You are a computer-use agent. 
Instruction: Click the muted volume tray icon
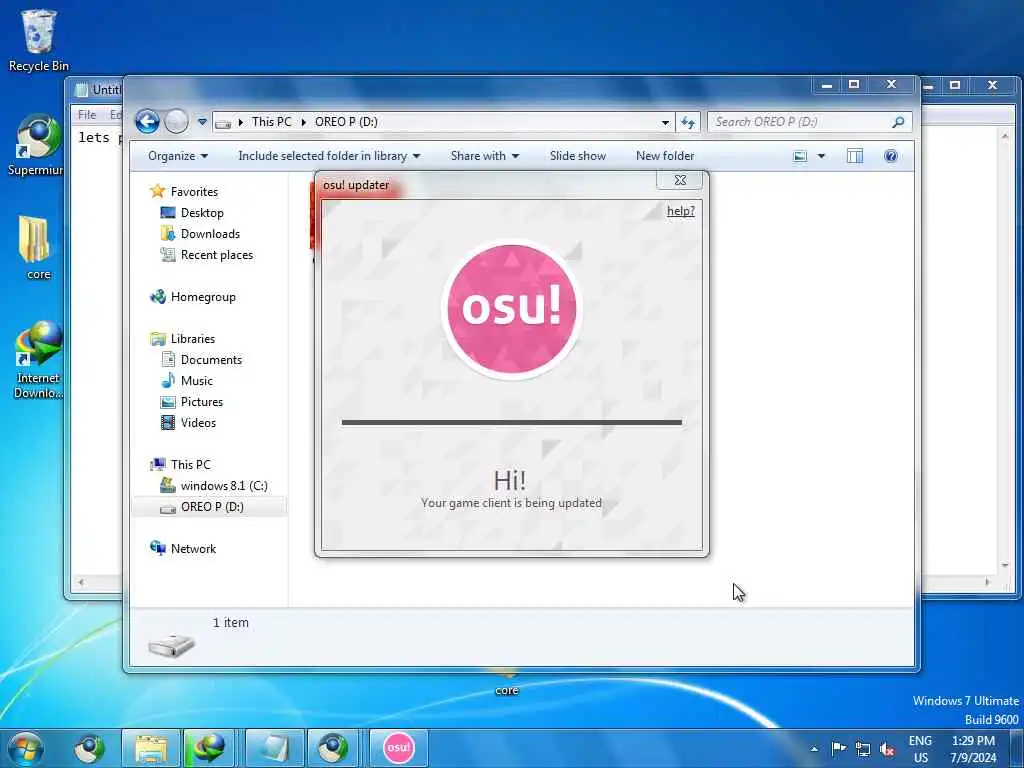[887, 749]
